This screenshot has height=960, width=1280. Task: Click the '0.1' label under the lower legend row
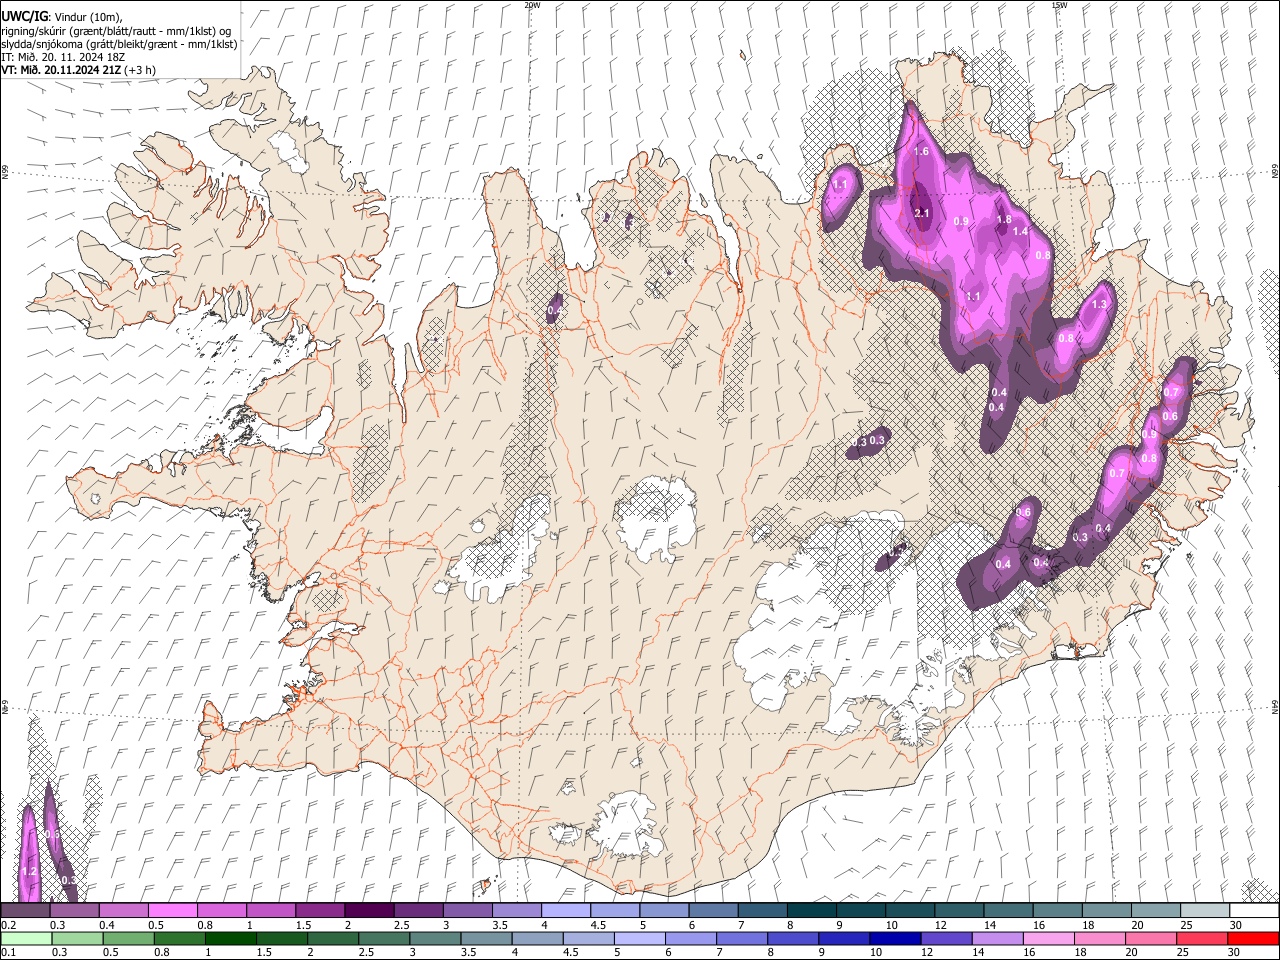click(8, 952)
